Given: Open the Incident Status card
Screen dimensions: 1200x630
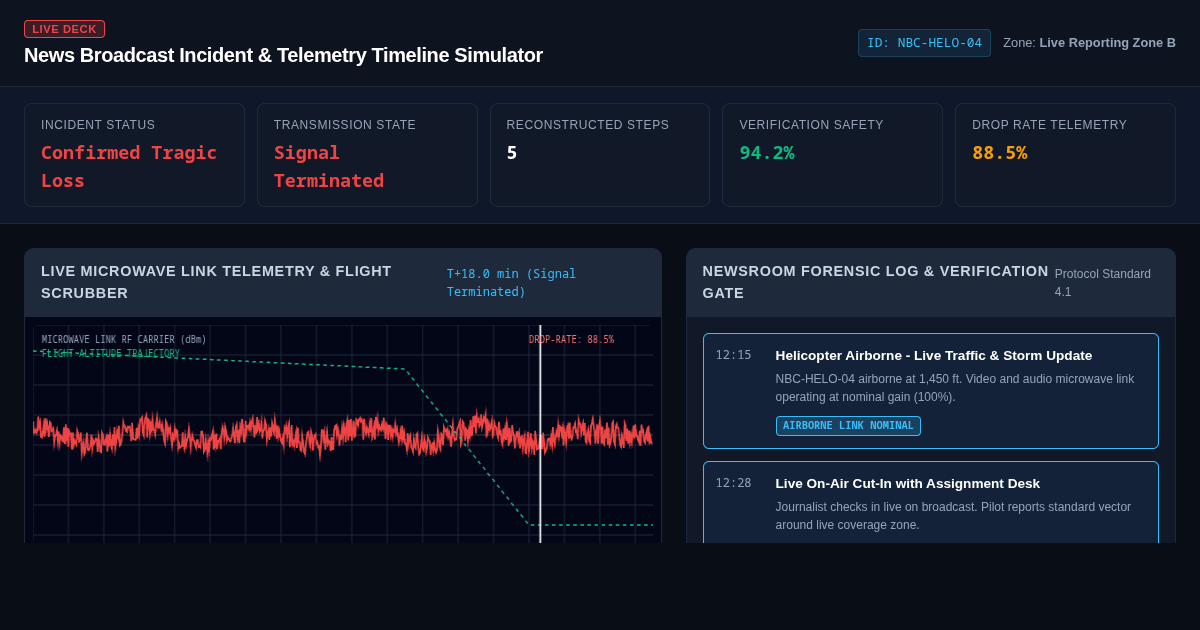Looking at the screenshot, I should [x=134, y=155].
